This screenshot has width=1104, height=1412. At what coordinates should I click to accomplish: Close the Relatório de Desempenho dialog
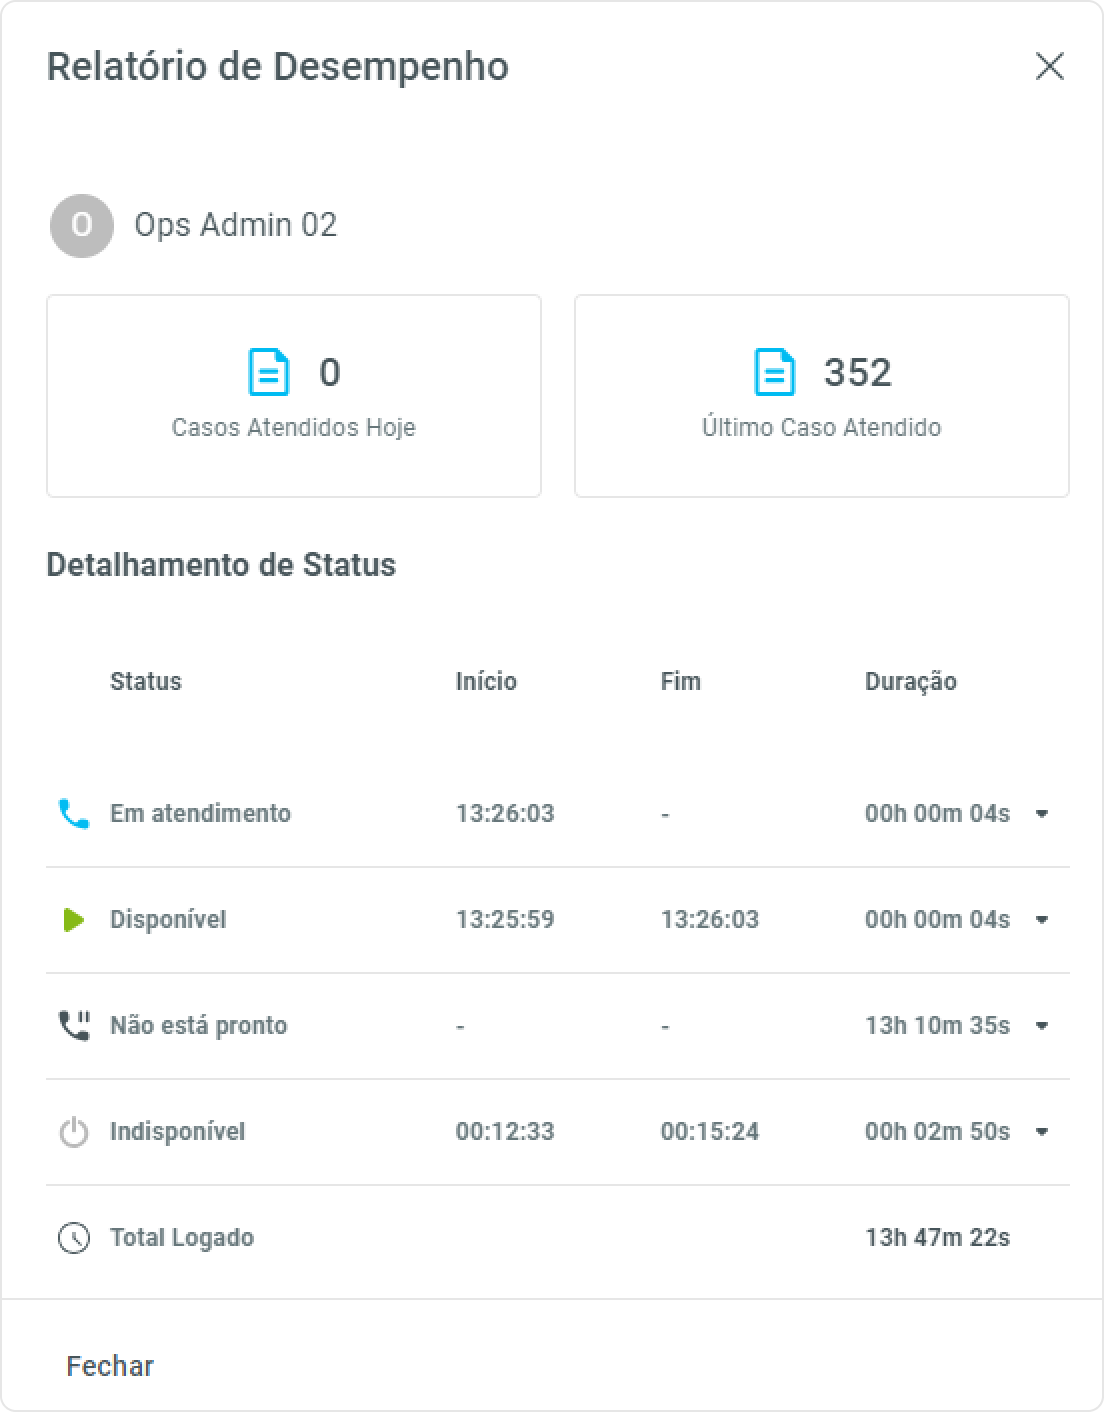[x=1049, y=67]
